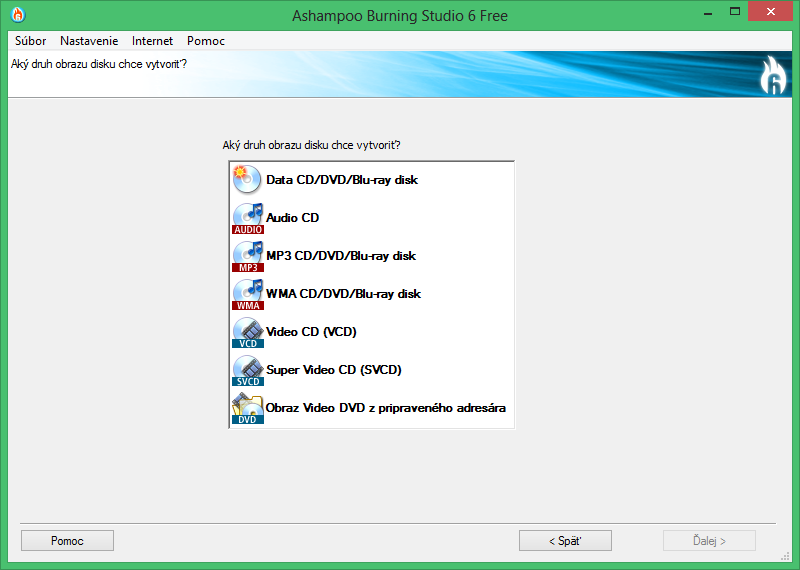Viewport: 800px width, 570px height.
Task: Open the Pomoc menu in menu bar
Action: (206, 41)
